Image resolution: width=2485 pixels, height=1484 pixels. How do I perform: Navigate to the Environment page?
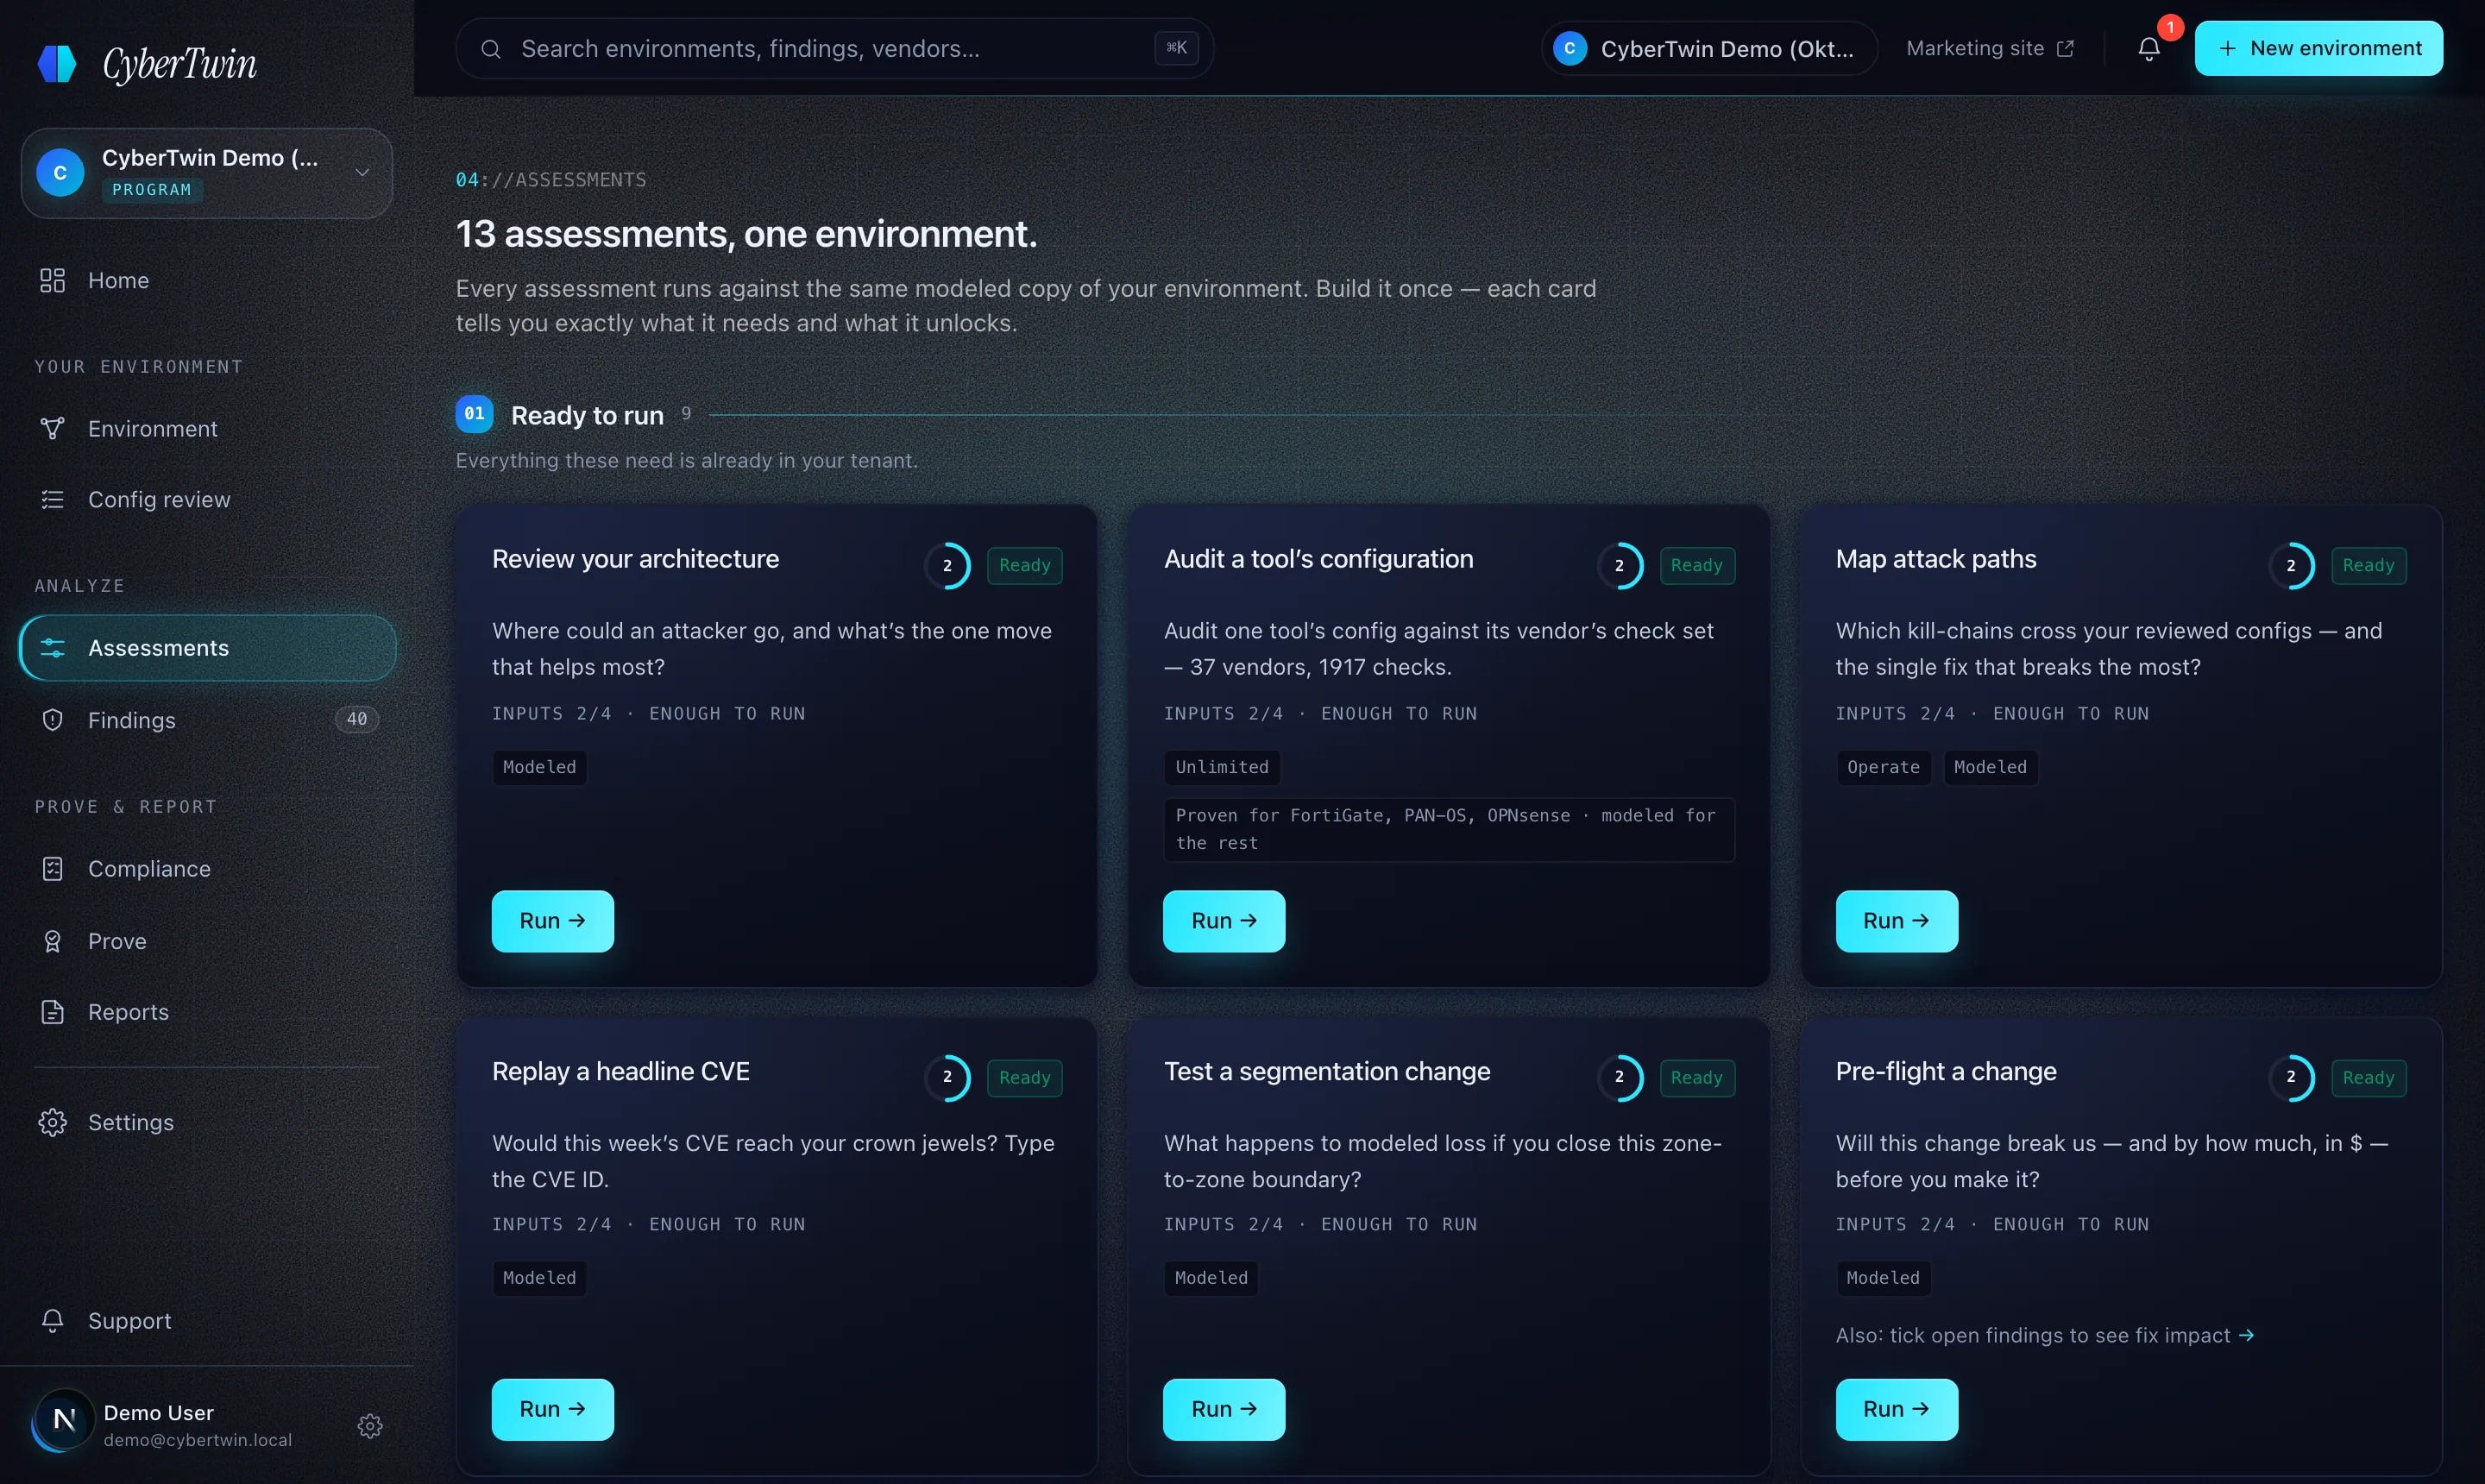click(206, 428)
